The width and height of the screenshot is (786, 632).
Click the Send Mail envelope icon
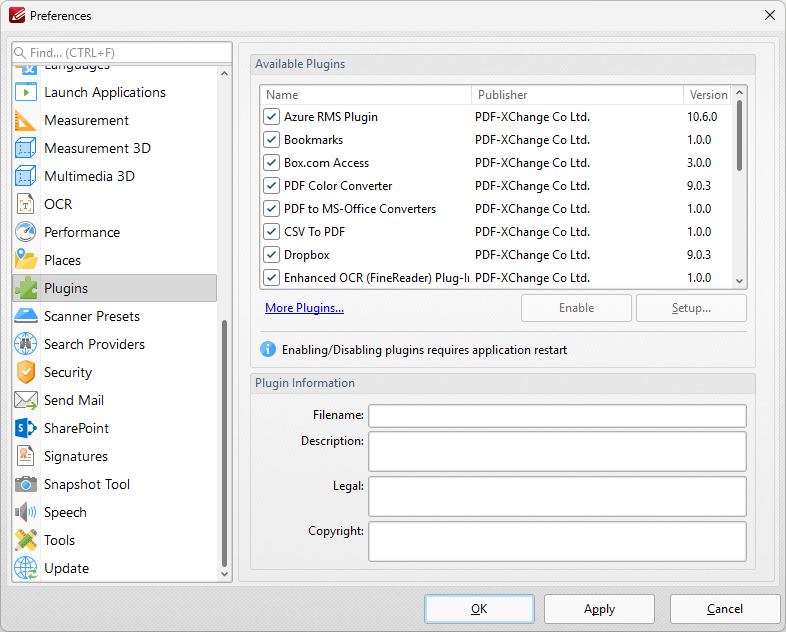point(26,400)
